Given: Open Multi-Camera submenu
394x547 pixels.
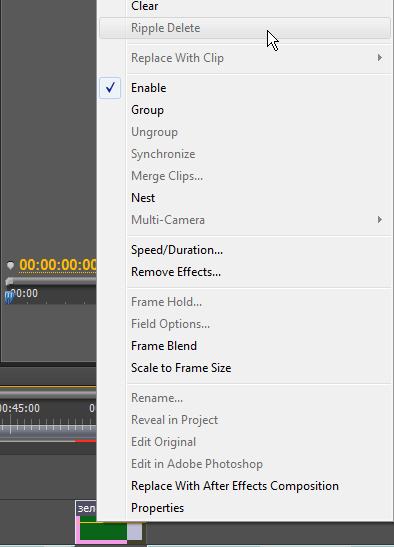Looking at the screenshot, I should (x=245, y=220).
